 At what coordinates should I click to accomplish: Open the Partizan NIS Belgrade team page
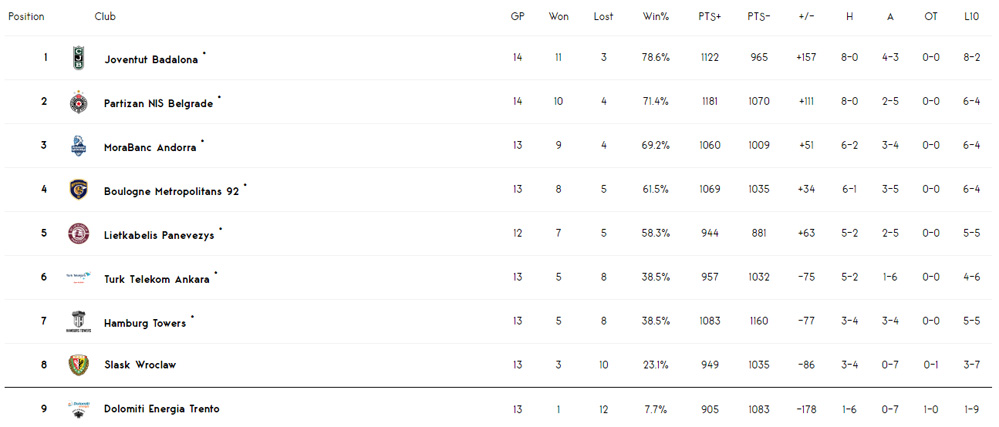(x=159, y=103)
